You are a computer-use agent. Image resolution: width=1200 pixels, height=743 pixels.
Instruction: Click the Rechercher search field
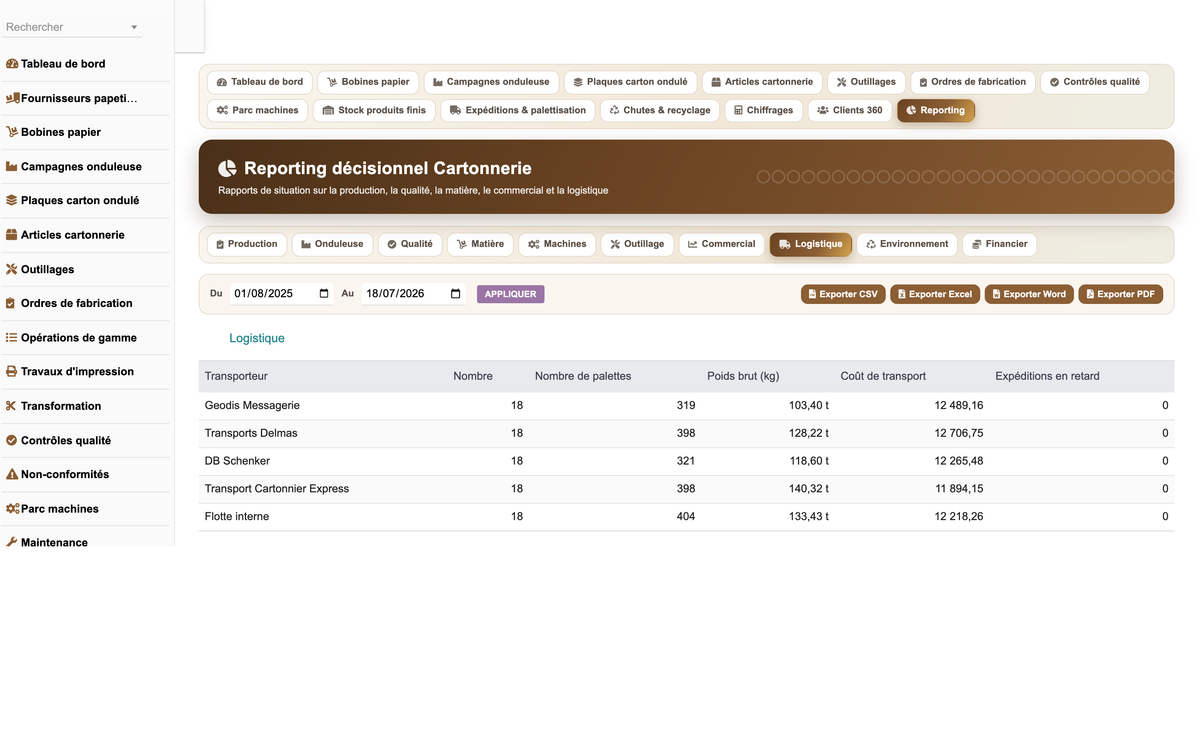(x=72, y=27)
